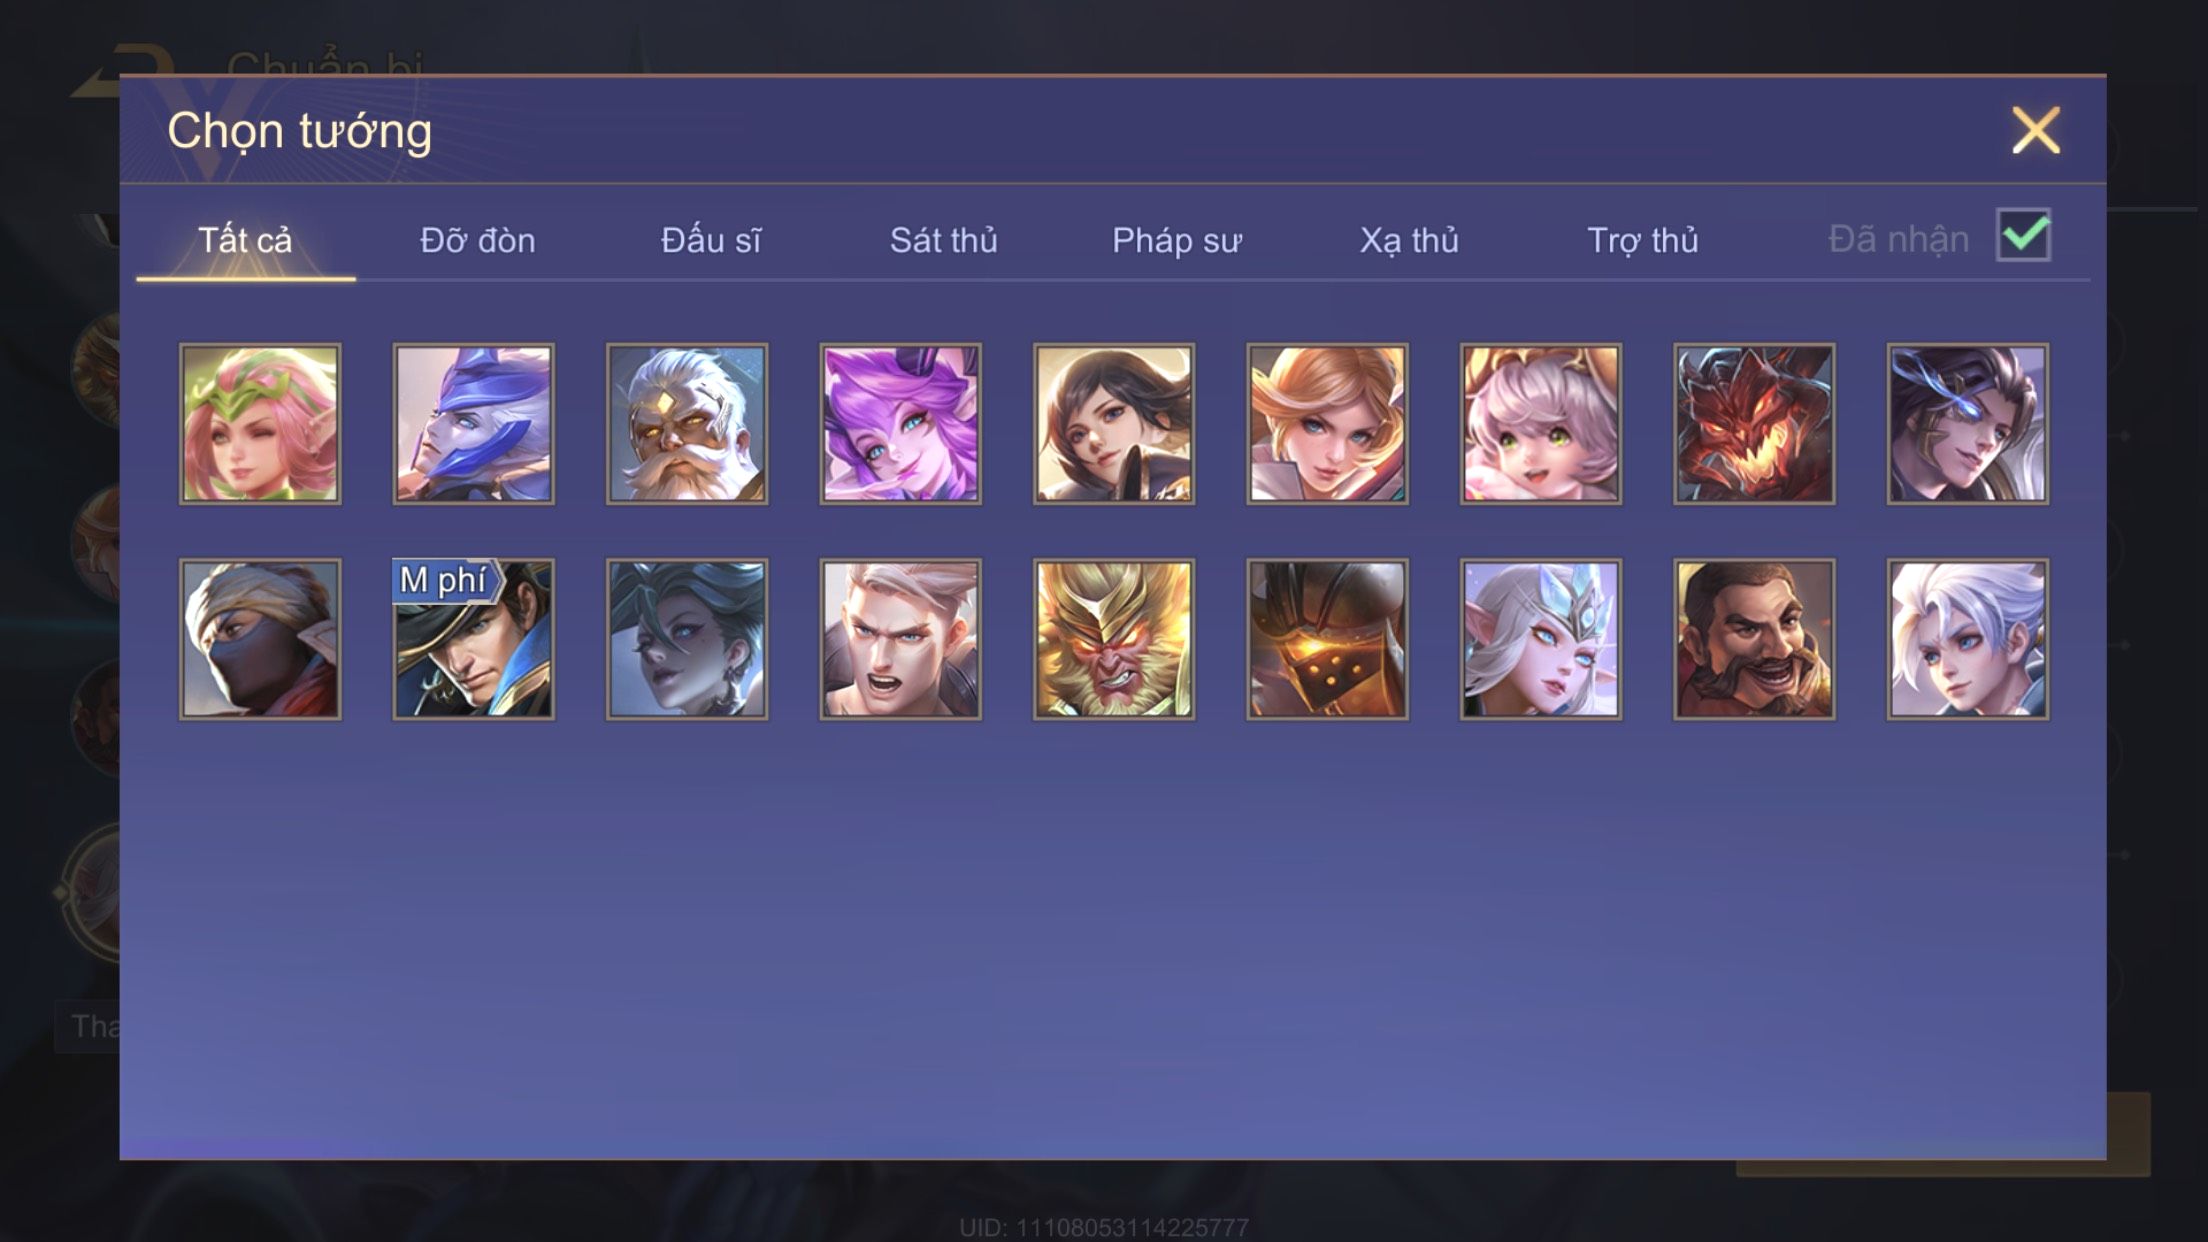Toggle the Đã nhận checkbox
2208x1242 pixels.
2023,235
